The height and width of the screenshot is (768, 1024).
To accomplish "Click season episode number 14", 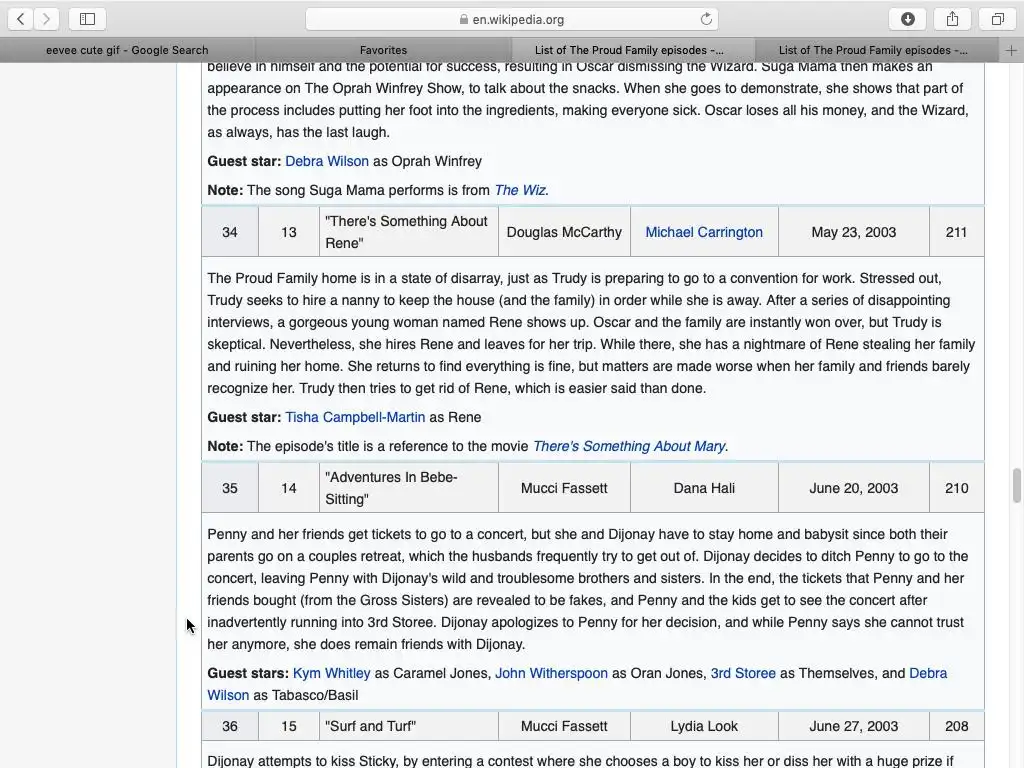I will point(289,488).
